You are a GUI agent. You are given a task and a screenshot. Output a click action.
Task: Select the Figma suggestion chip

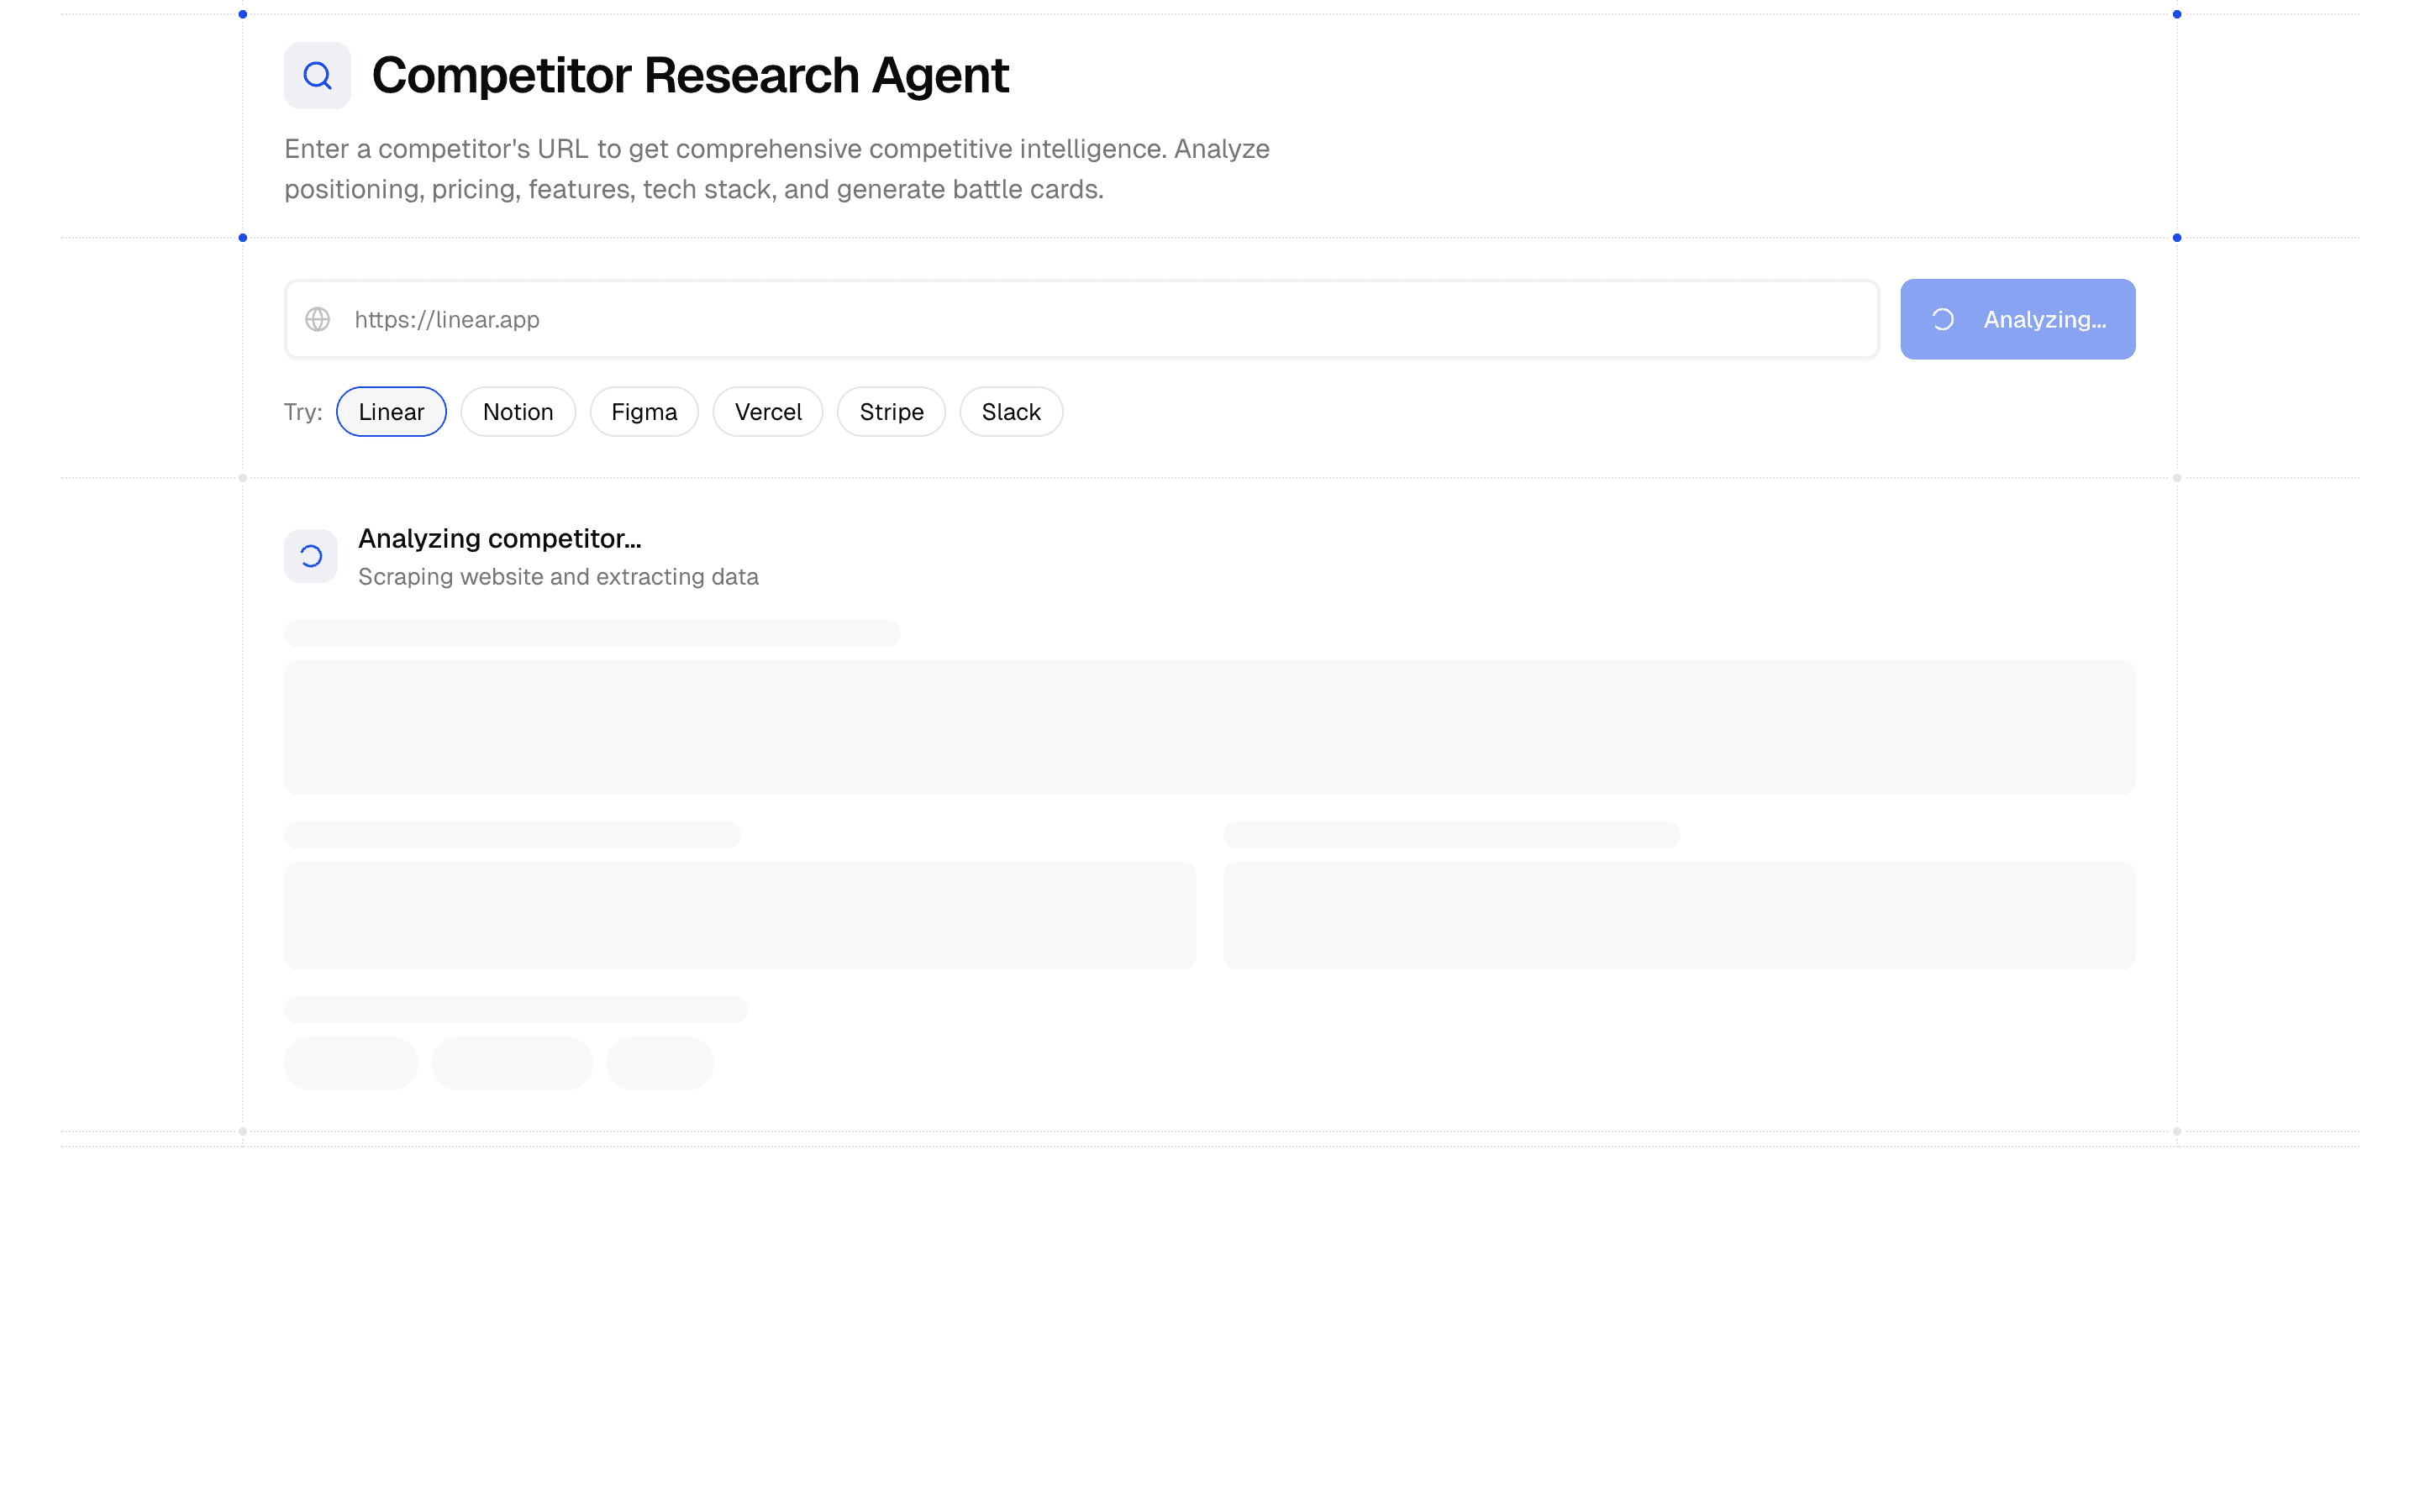click(x=644, y=411)
